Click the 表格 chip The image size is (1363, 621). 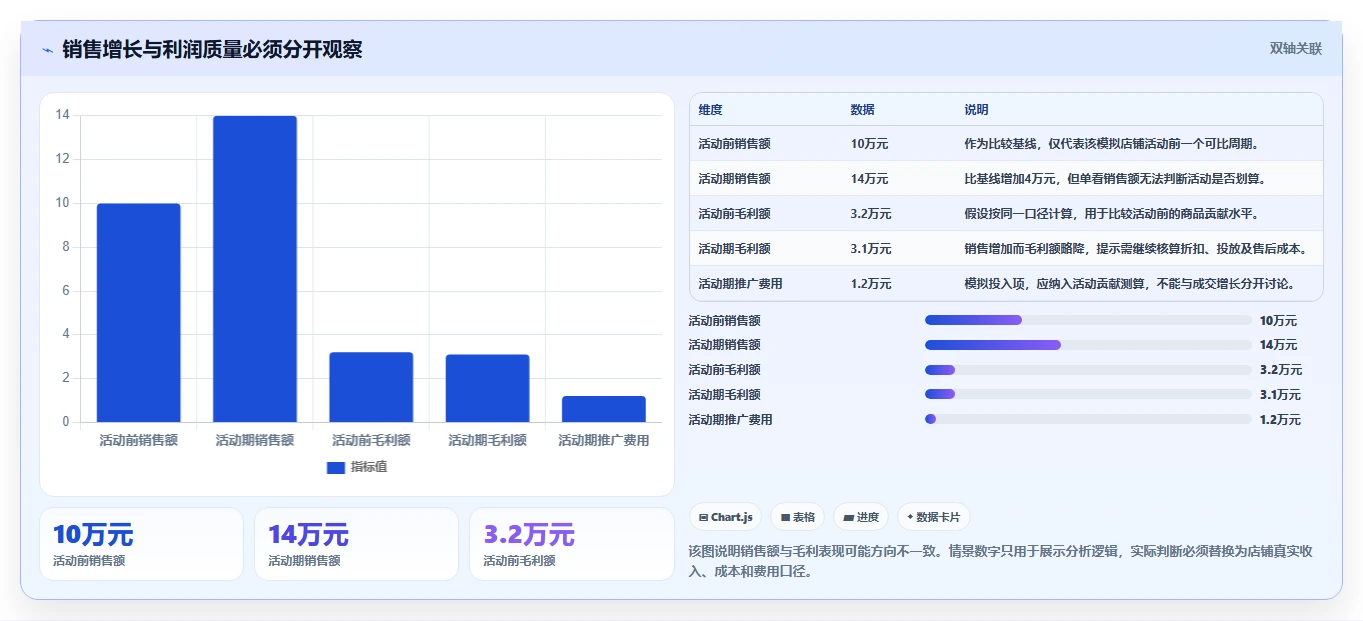(797, 517)
